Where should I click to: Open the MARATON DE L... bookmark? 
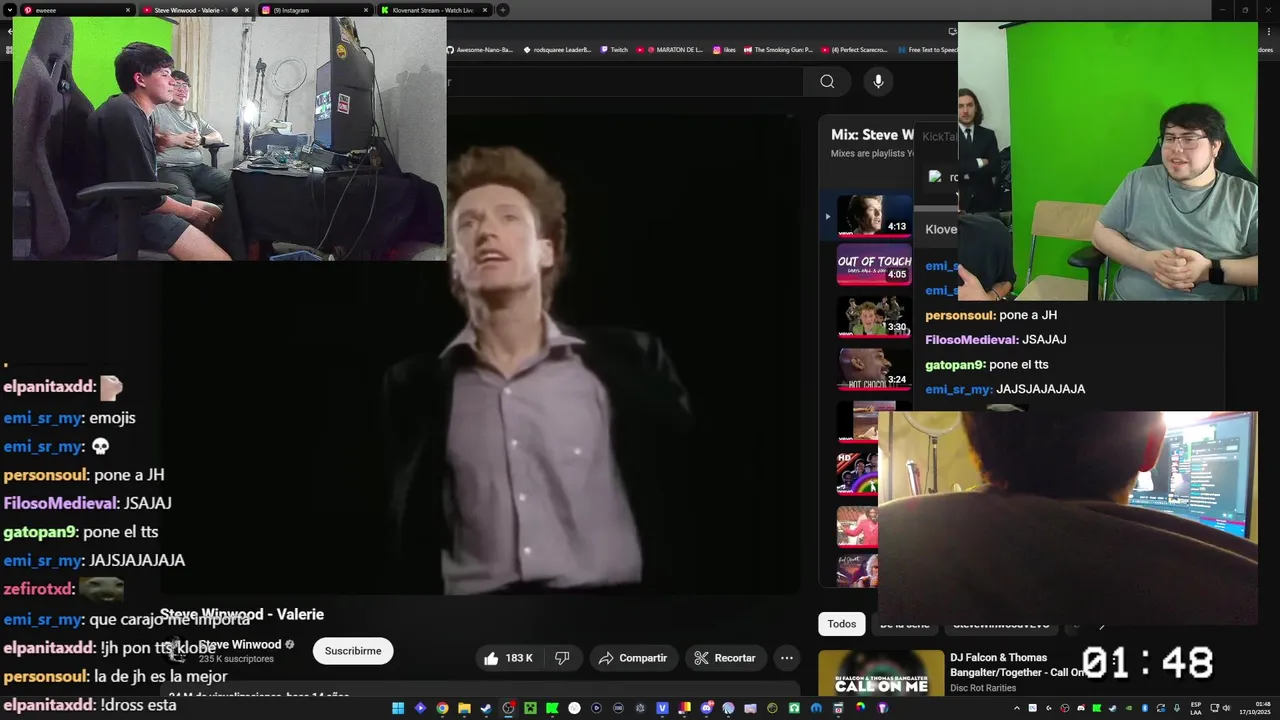pos(670,50)
